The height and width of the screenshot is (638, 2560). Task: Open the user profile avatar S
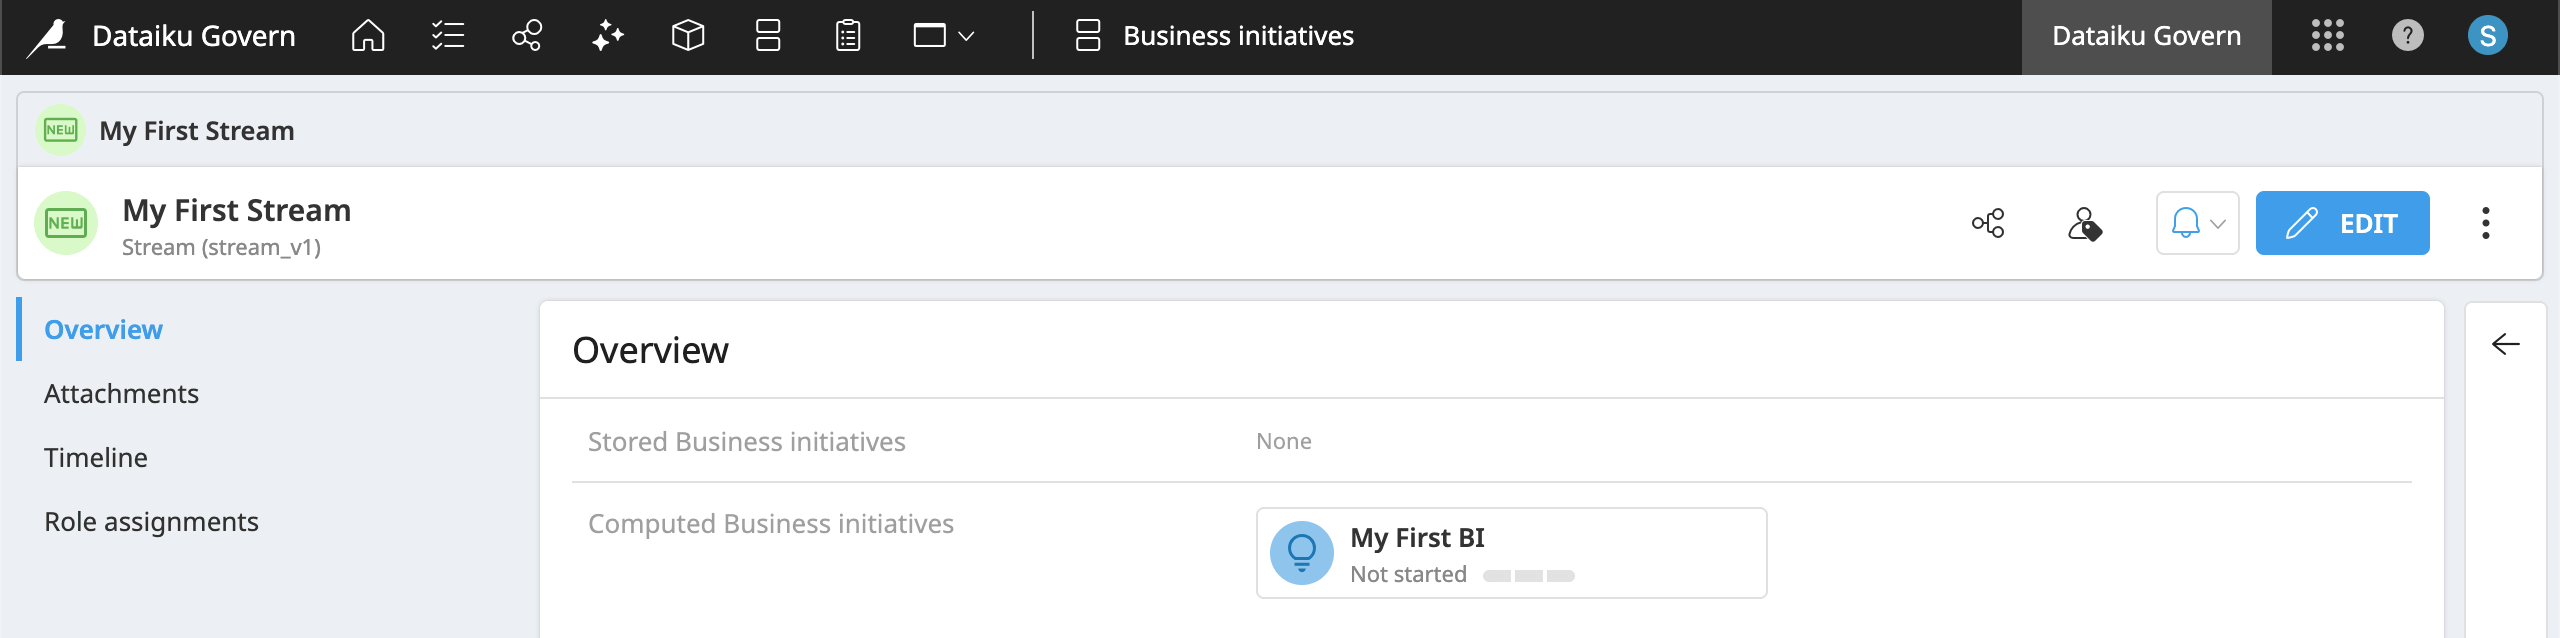click(x=2487, y=37)
